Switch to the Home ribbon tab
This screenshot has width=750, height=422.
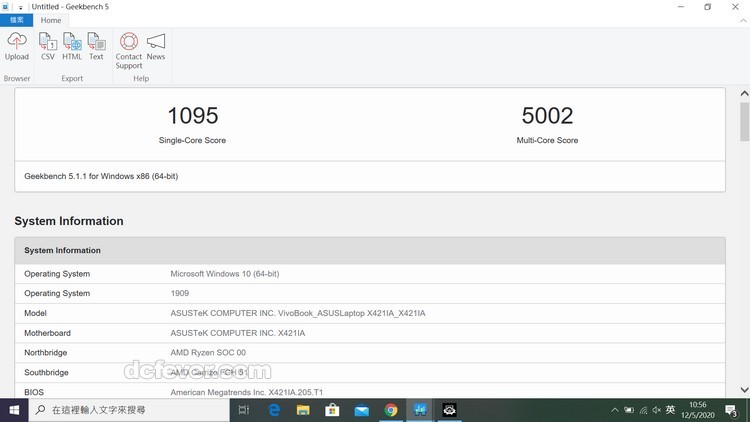tap(51, 20)
